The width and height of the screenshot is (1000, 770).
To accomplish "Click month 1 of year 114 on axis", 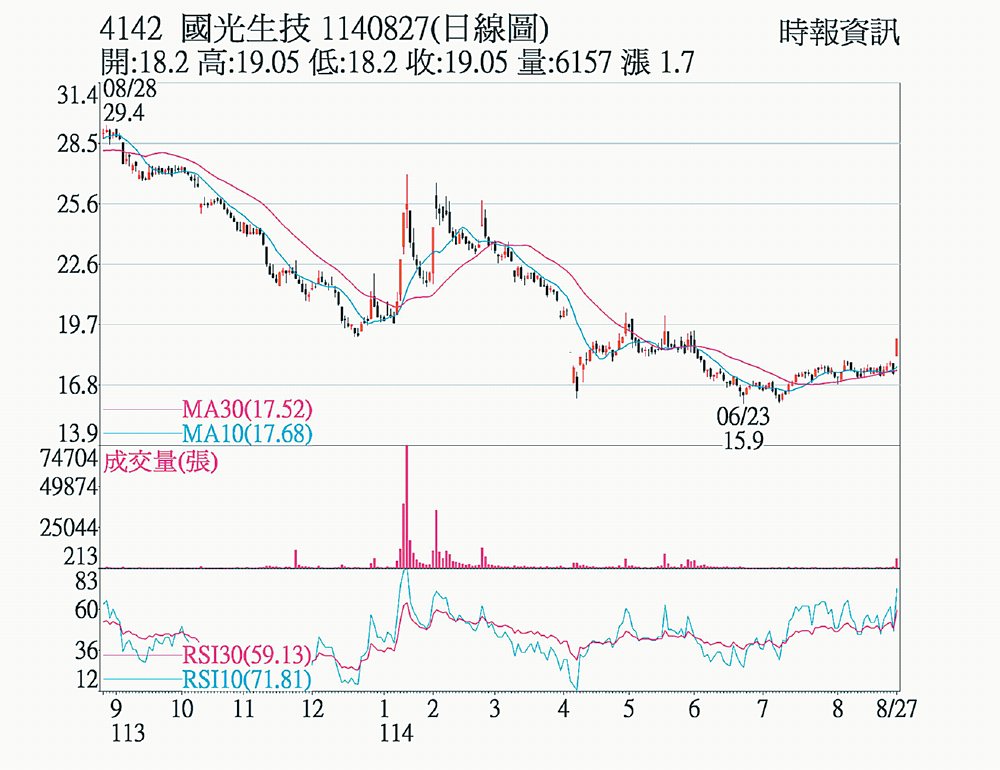I will 383,709.
